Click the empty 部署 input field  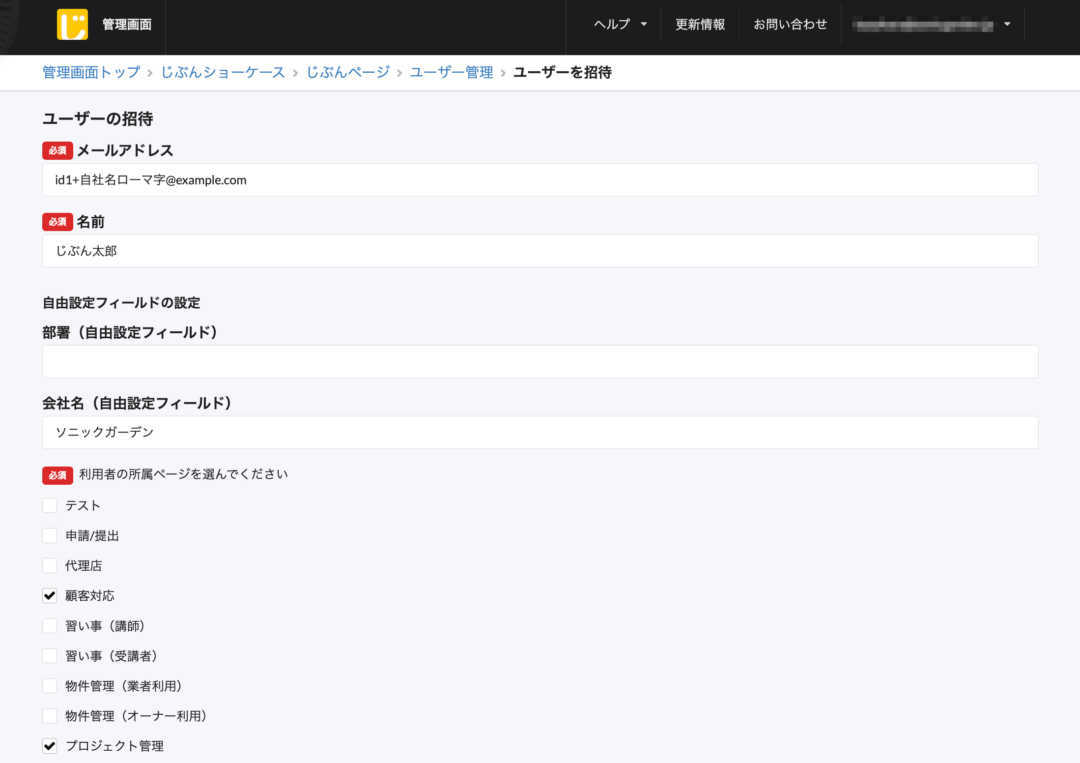540,362
